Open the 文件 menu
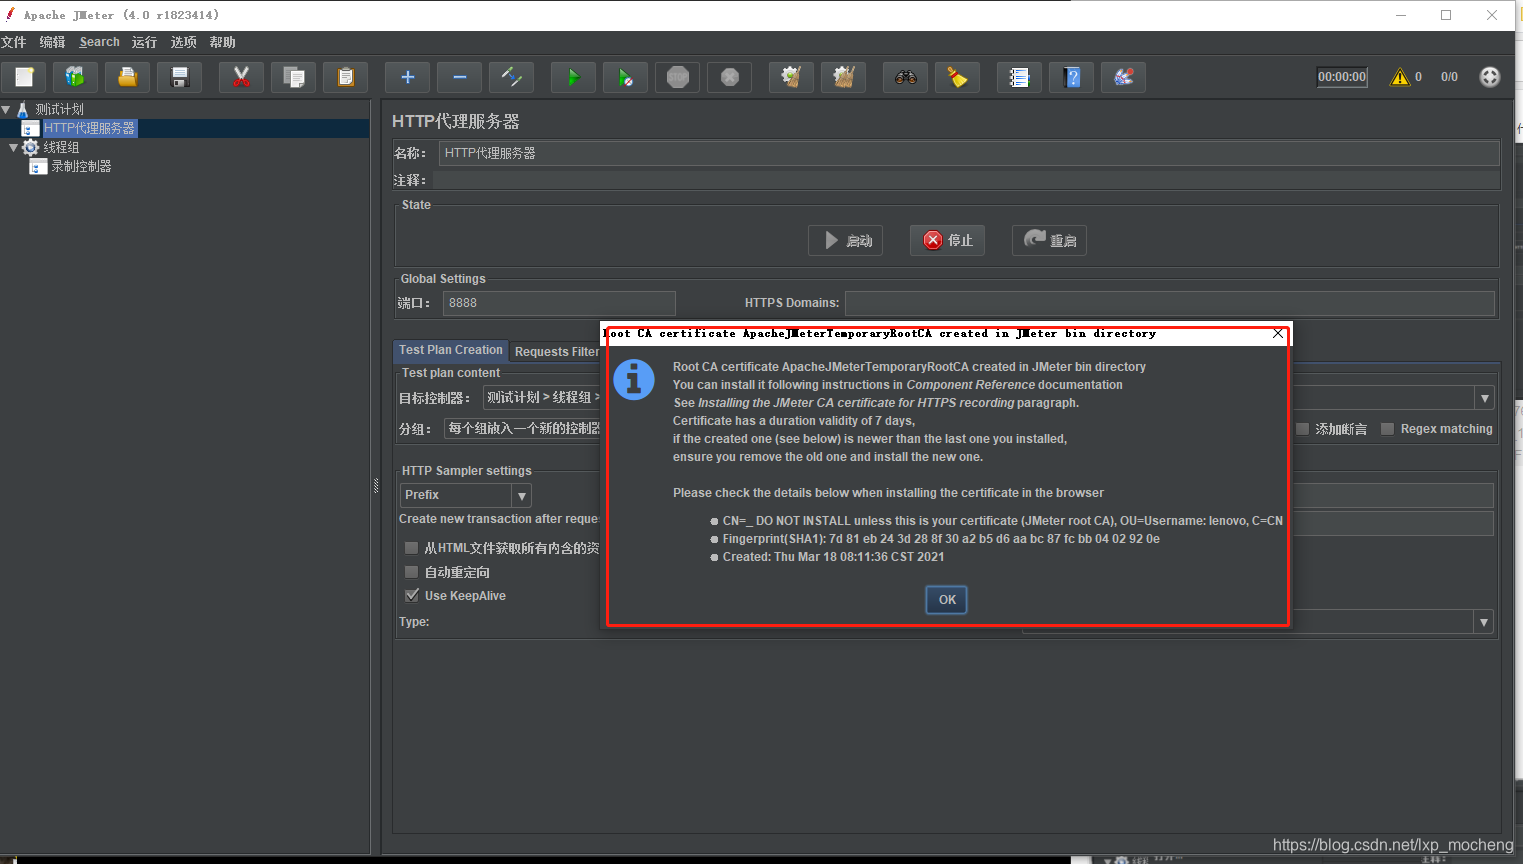The height and width of the screenshot is (864, 1523). pyautogui.click(x=14, y=42)
